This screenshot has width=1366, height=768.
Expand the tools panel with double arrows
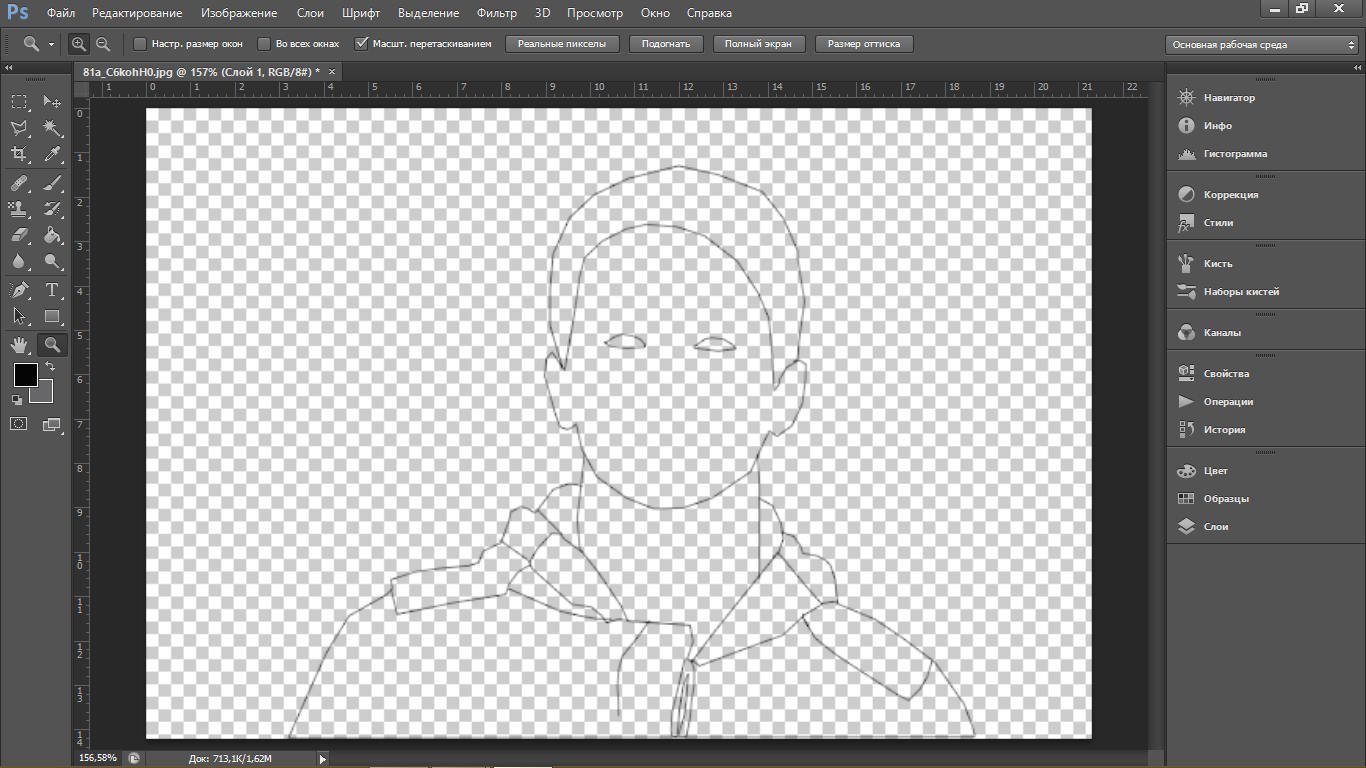[x=8, y=67]
